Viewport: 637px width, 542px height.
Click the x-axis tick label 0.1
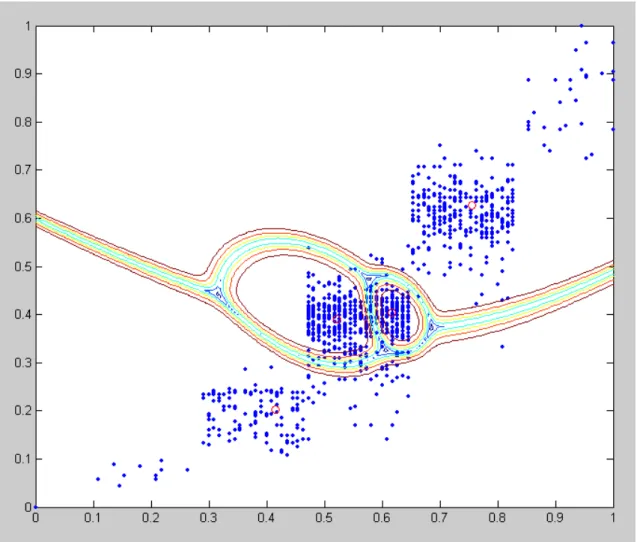coord(93,518)
